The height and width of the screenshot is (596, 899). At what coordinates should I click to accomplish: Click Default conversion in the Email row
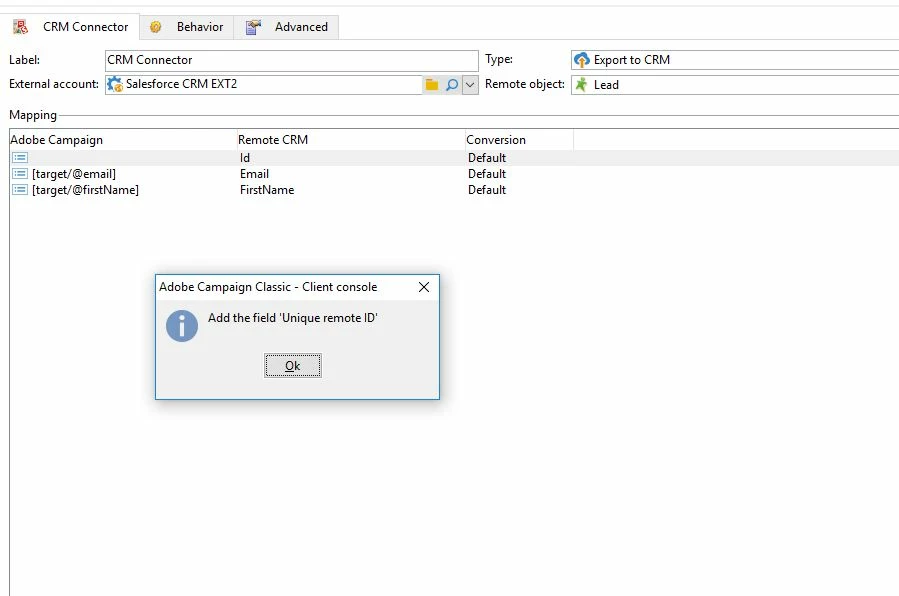pos(487,174)
